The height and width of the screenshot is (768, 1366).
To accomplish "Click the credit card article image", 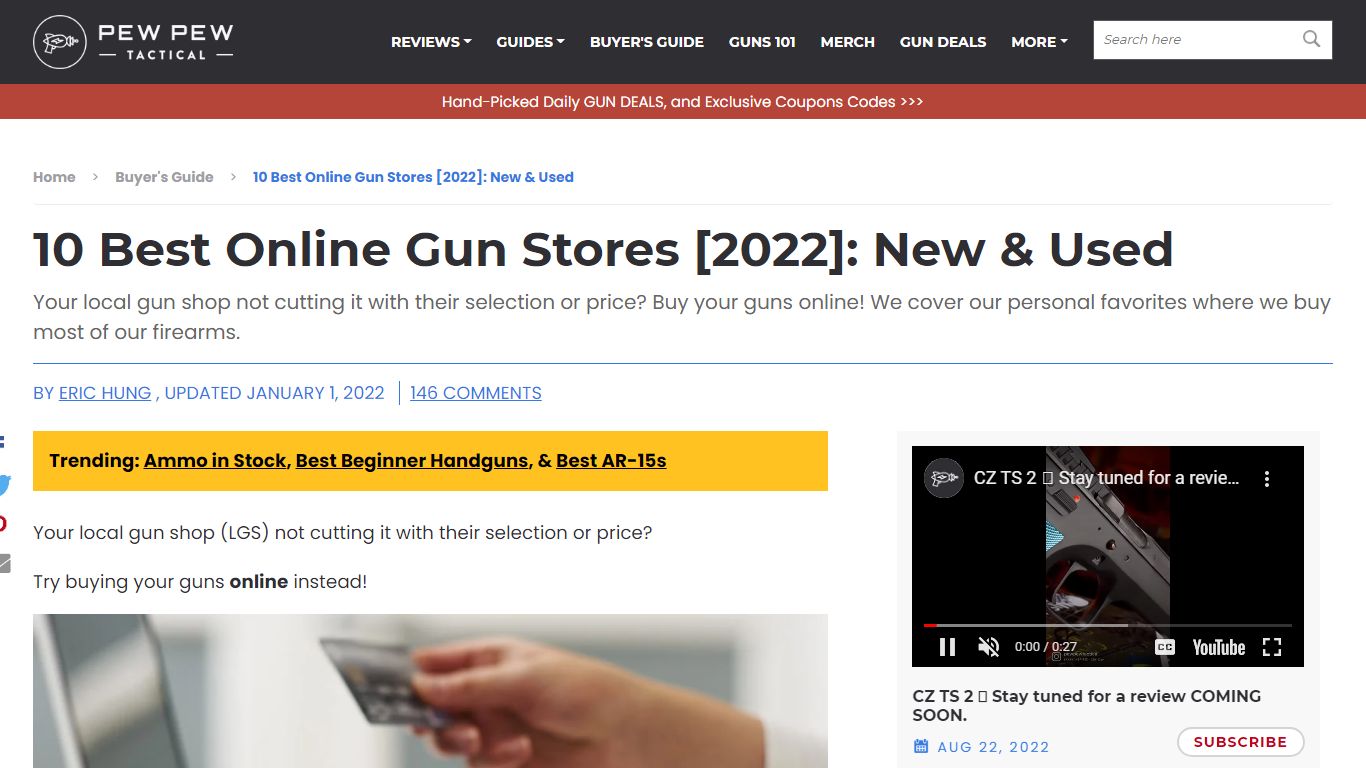I will click(430, 691).
